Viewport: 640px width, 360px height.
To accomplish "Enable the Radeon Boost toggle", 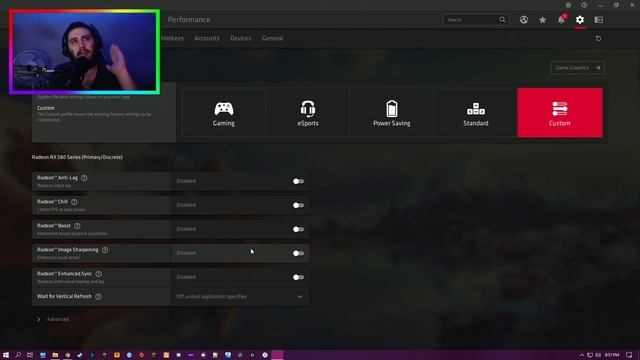I will click(298, 229).
